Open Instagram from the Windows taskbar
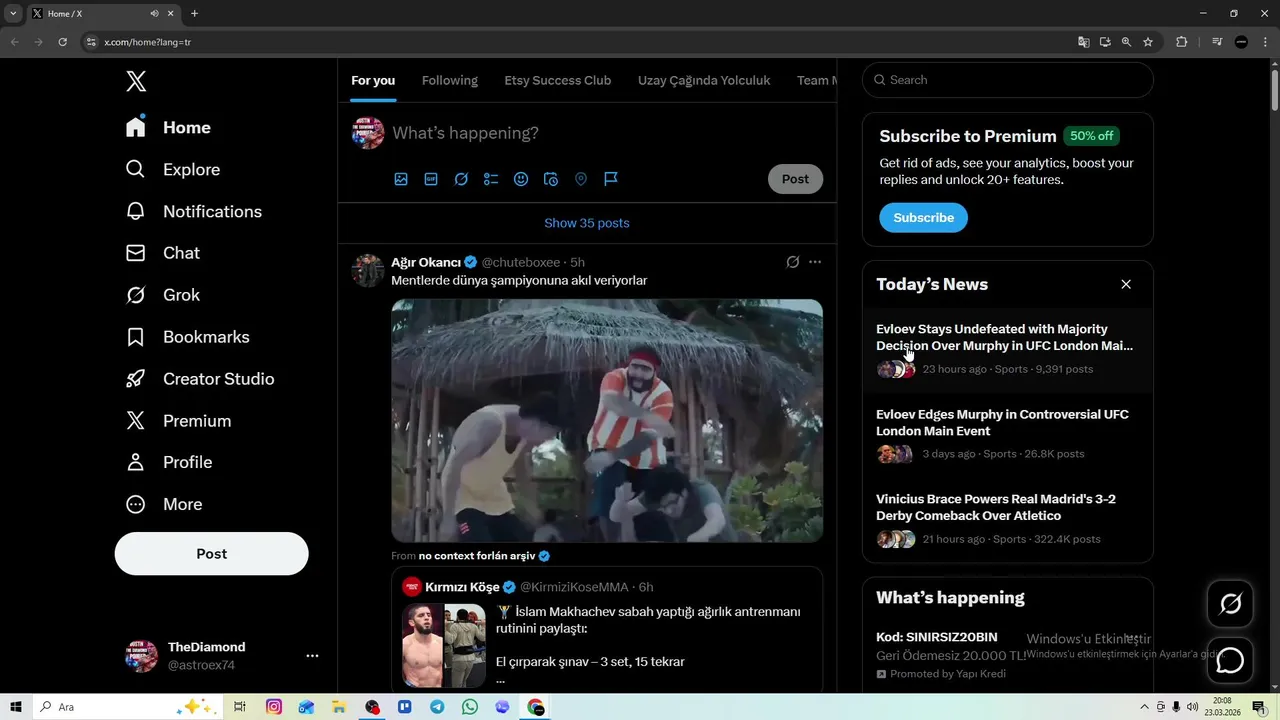Screen dimensions: 1280x720 [273, 707]
